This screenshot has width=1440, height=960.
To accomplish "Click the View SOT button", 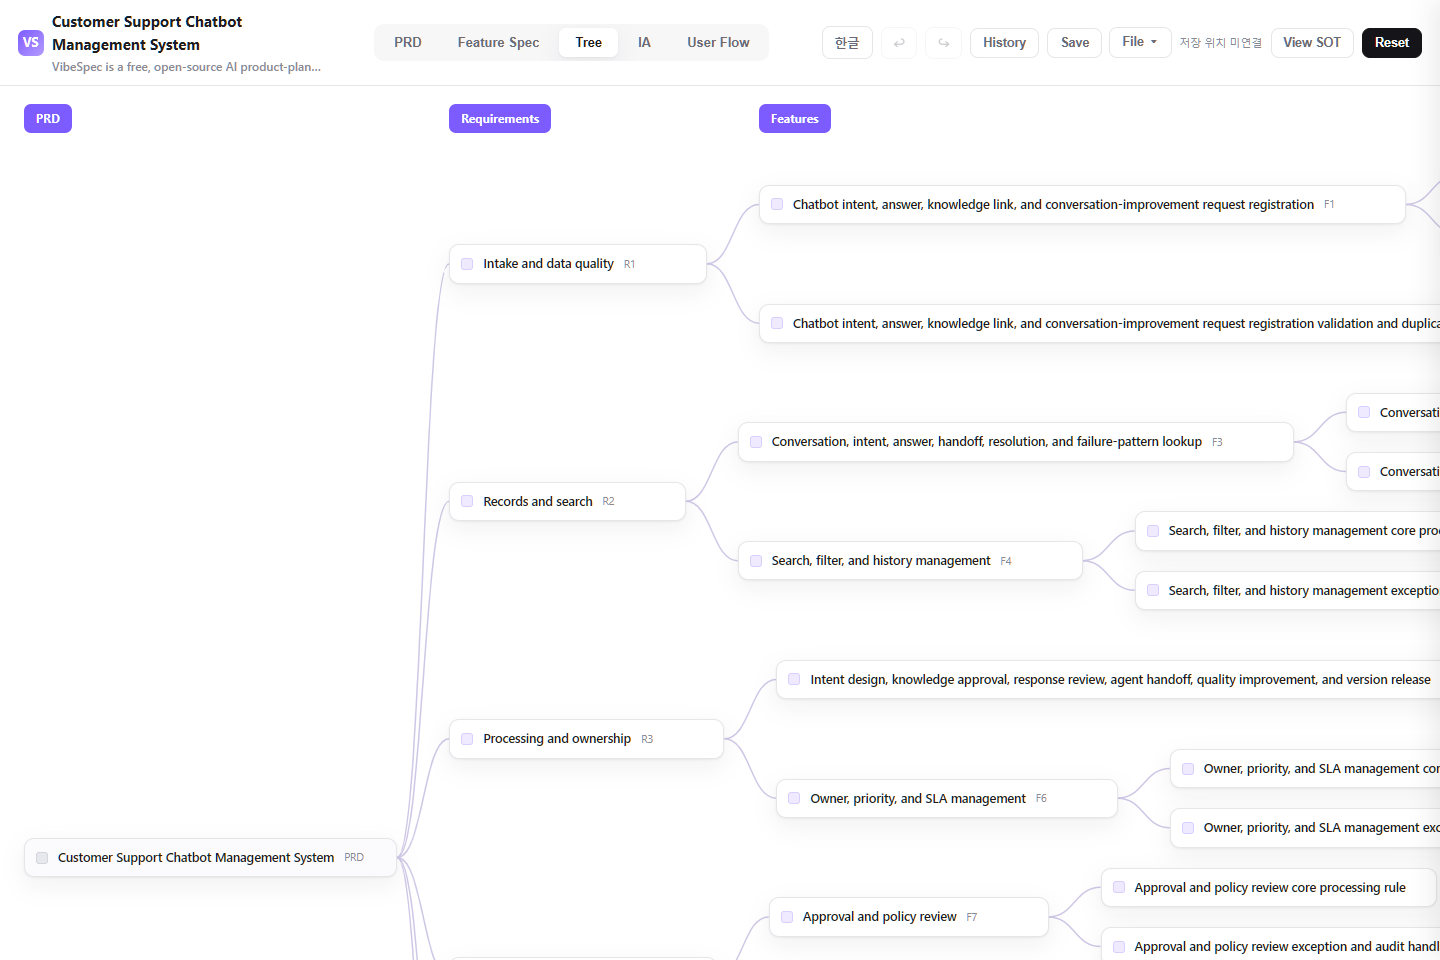I will (x=1312, y=43).
